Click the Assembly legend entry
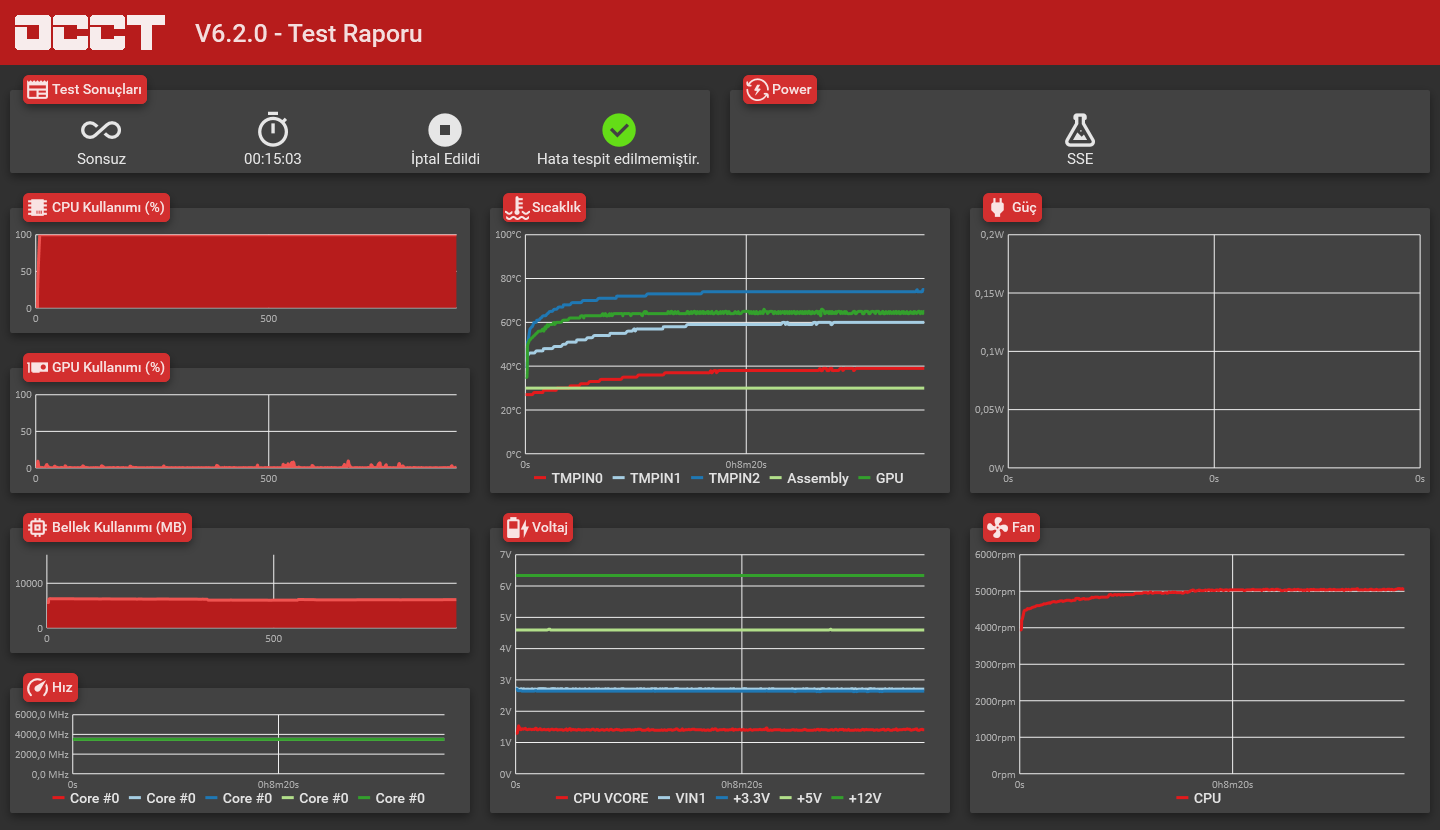 pos(808,479)
